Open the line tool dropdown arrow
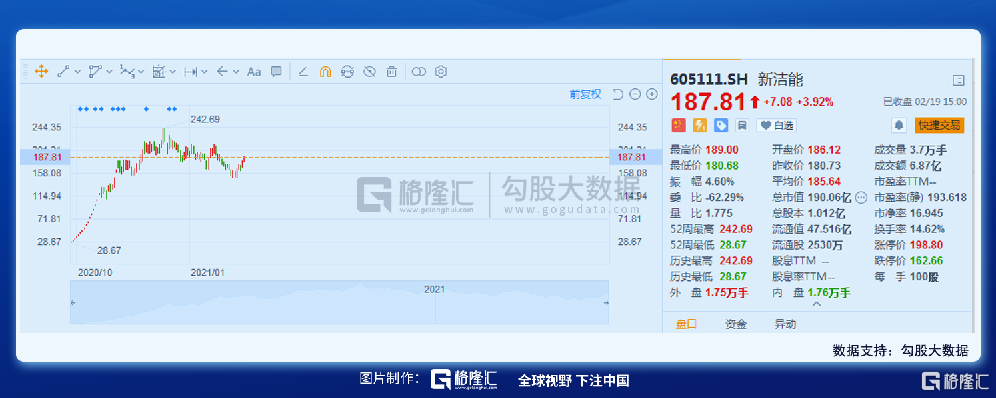 coord(77,72)
